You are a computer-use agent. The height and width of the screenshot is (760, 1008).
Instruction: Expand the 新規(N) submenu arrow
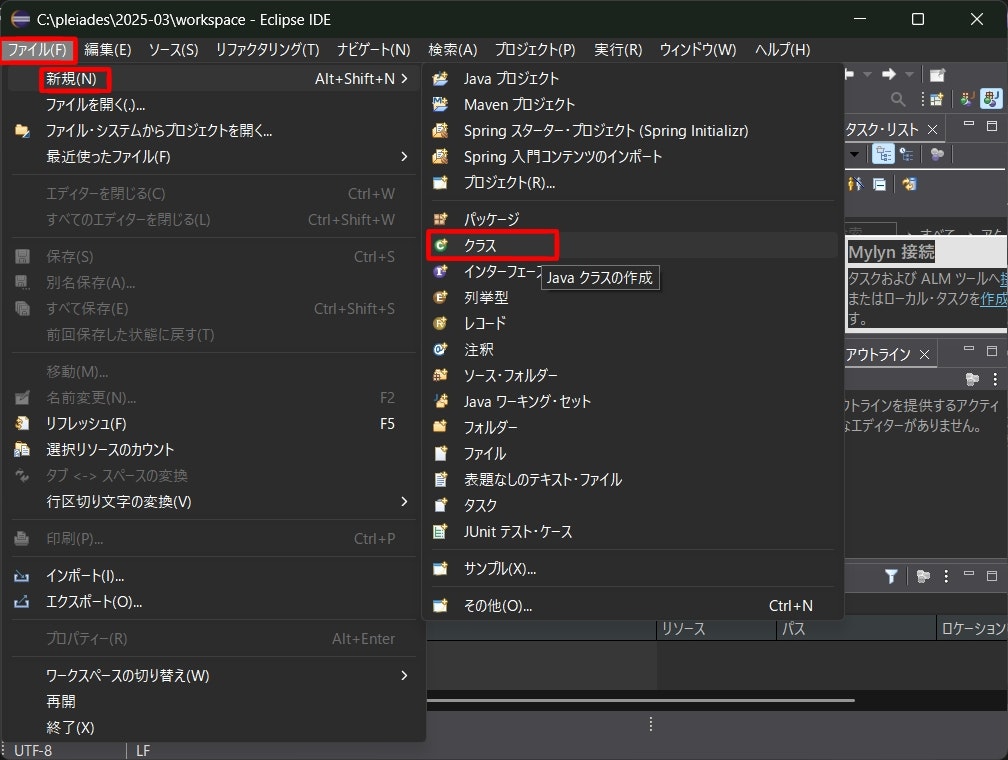404,78
